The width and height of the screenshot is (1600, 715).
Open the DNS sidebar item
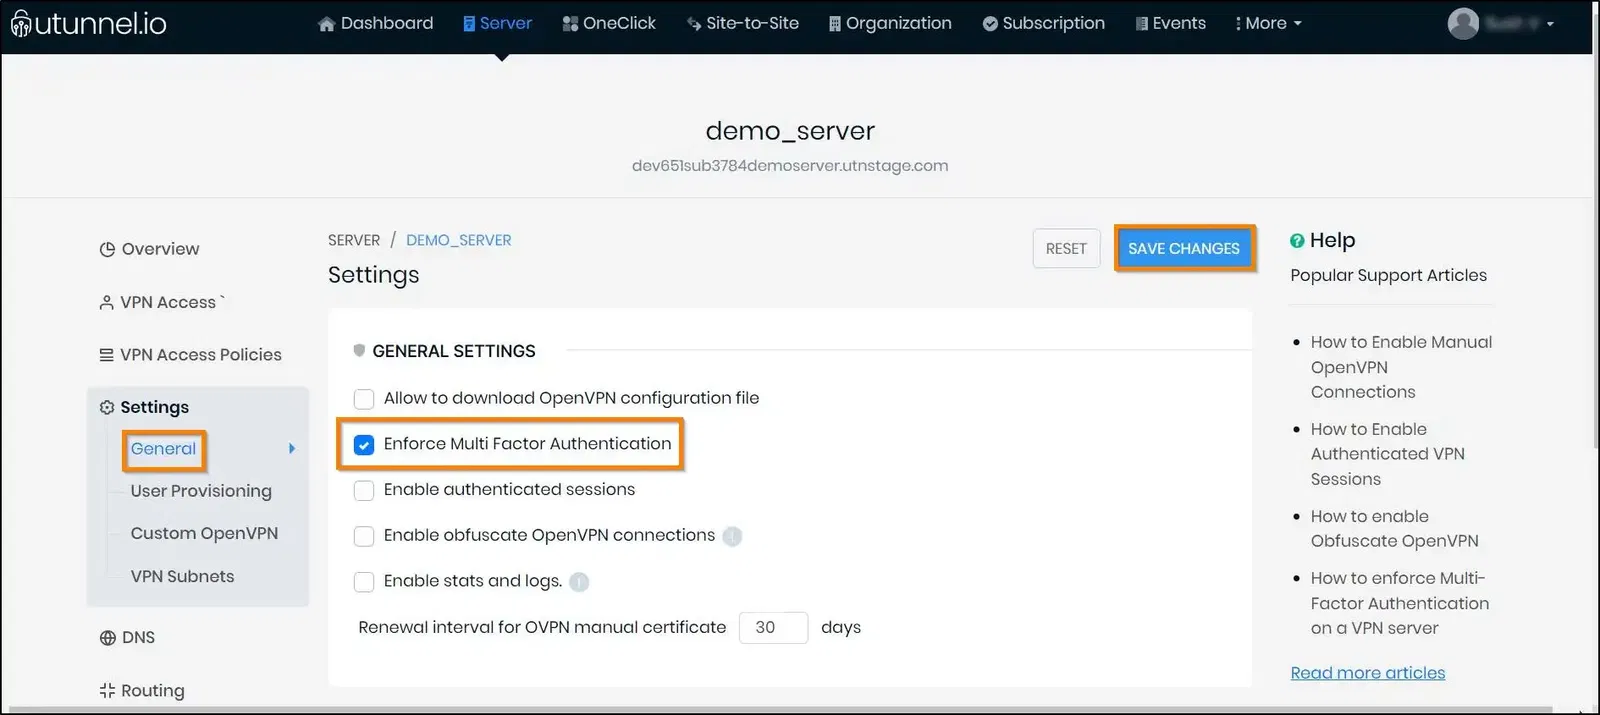click(127, 638)
